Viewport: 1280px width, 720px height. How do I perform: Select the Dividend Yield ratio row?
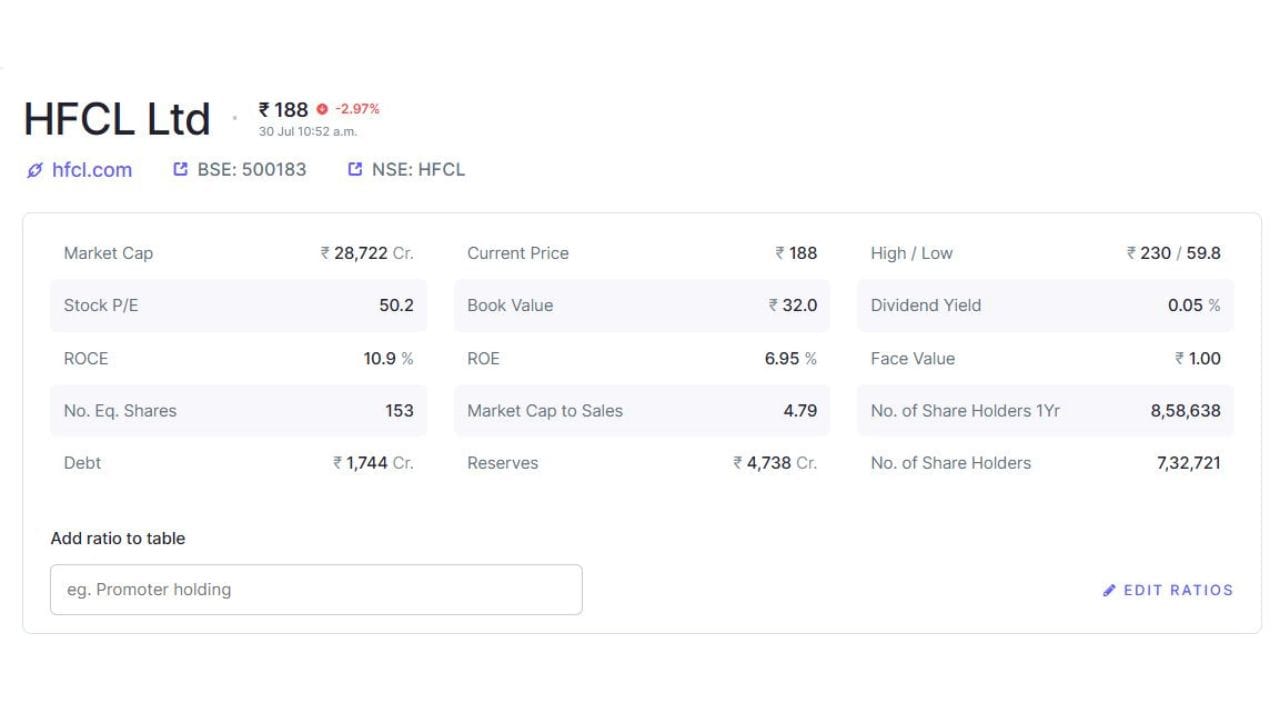pos(1045,305)
